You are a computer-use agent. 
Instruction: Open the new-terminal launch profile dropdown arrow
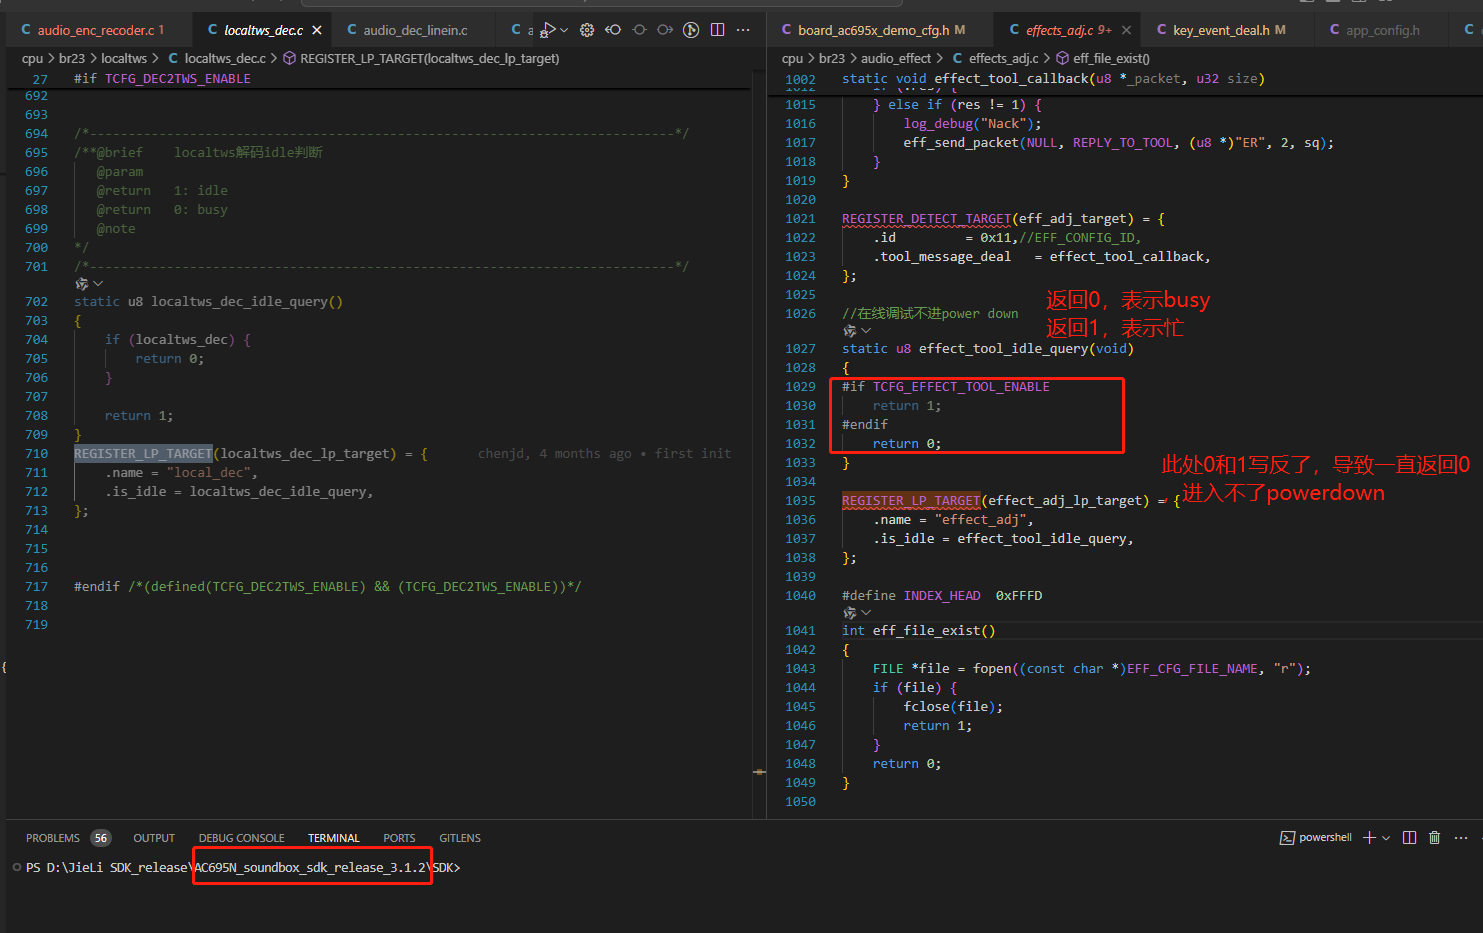point(1386,838)
